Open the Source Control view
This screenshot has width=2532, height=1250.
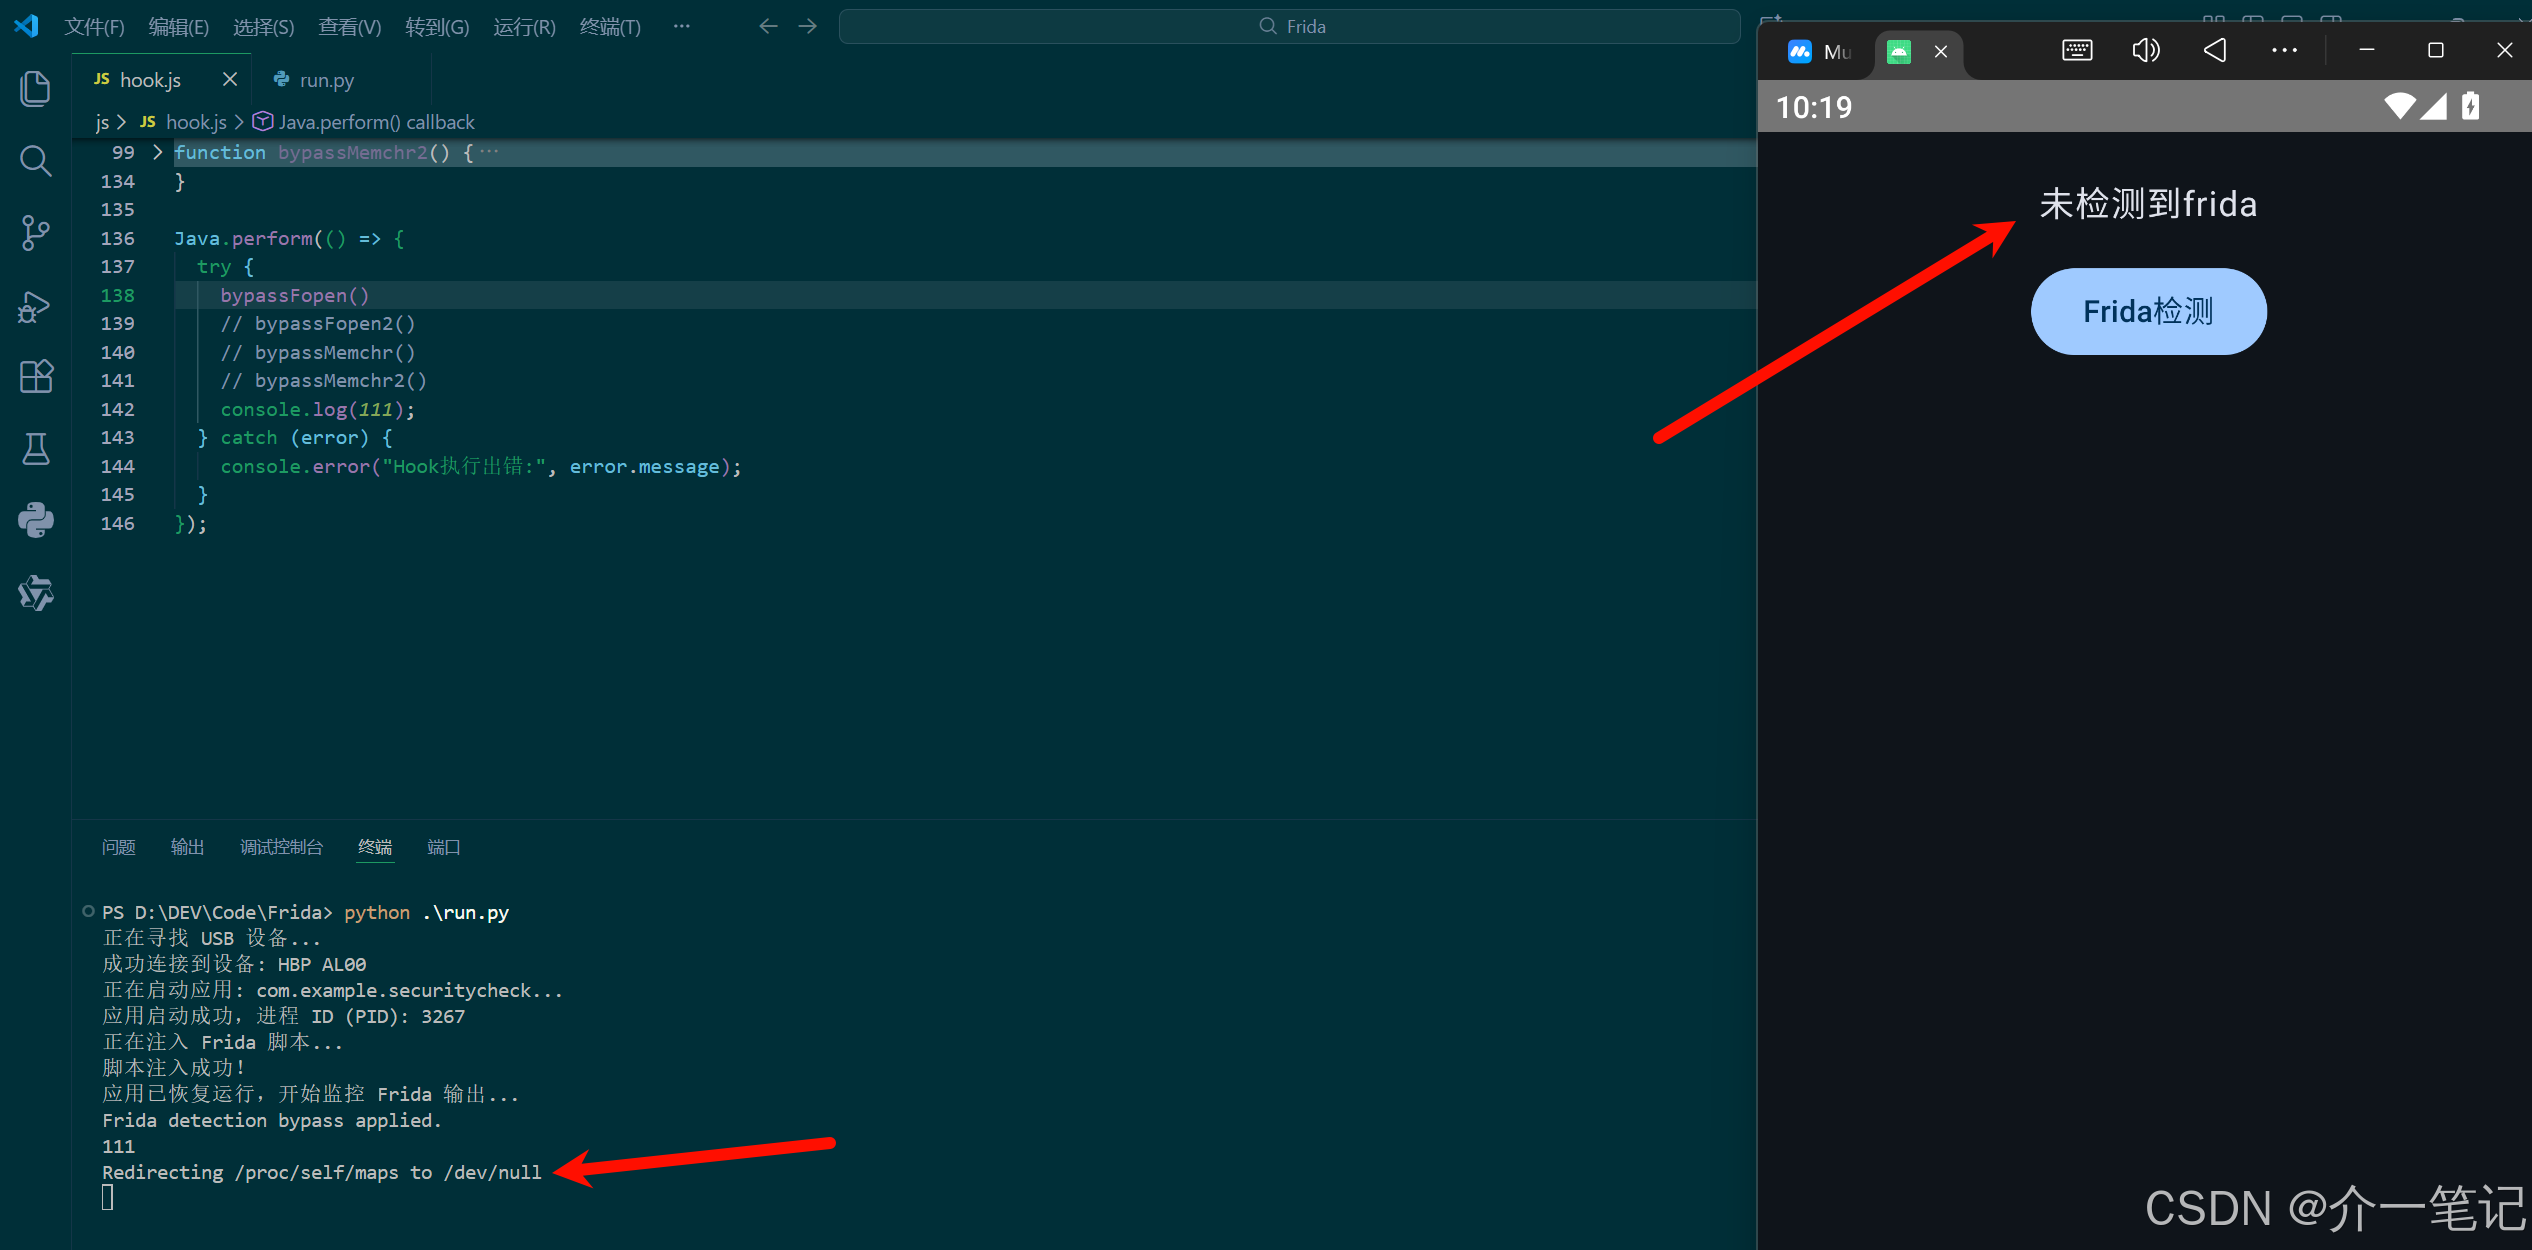pyautogui.click(x=35, y=233)
